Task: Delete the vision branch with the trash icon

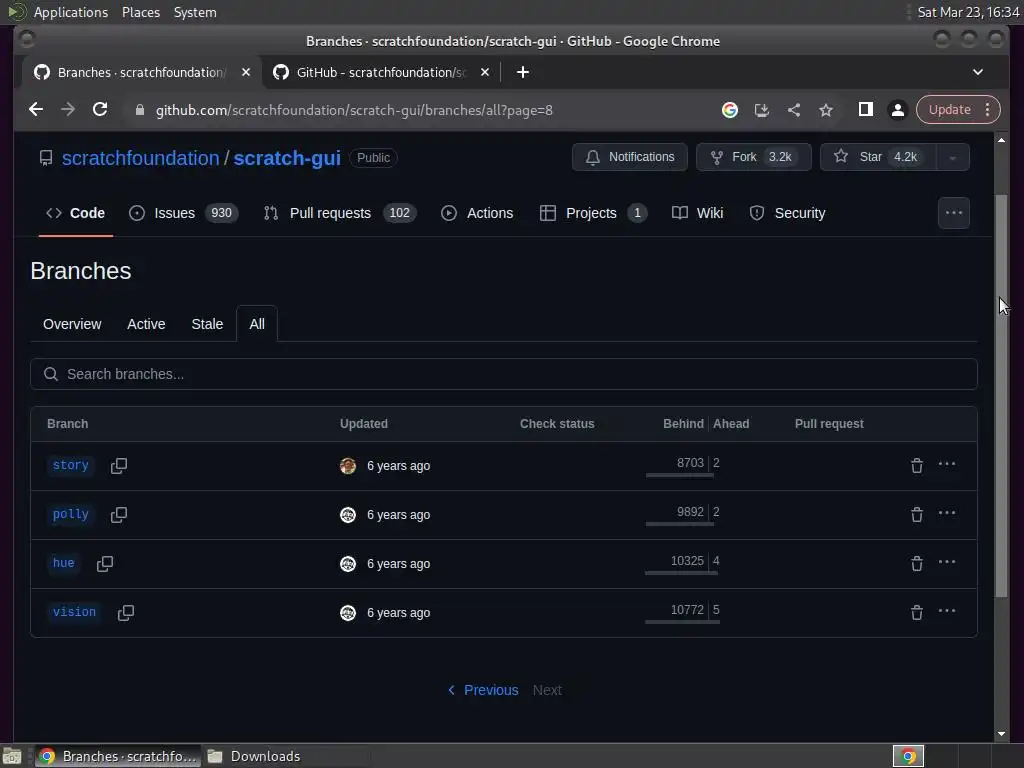Action: click(x=917, y=613)
